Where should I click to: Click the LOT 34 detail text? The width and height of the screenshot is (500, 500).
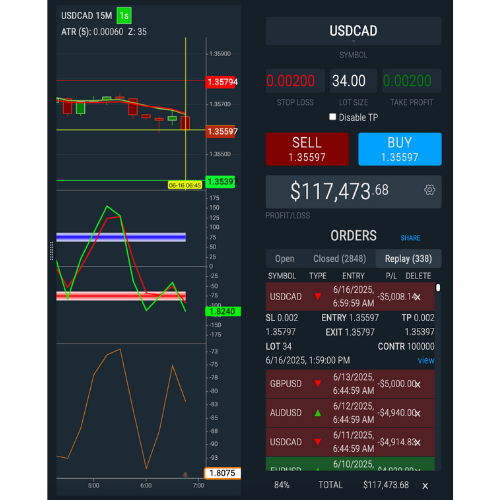[278, 347]
